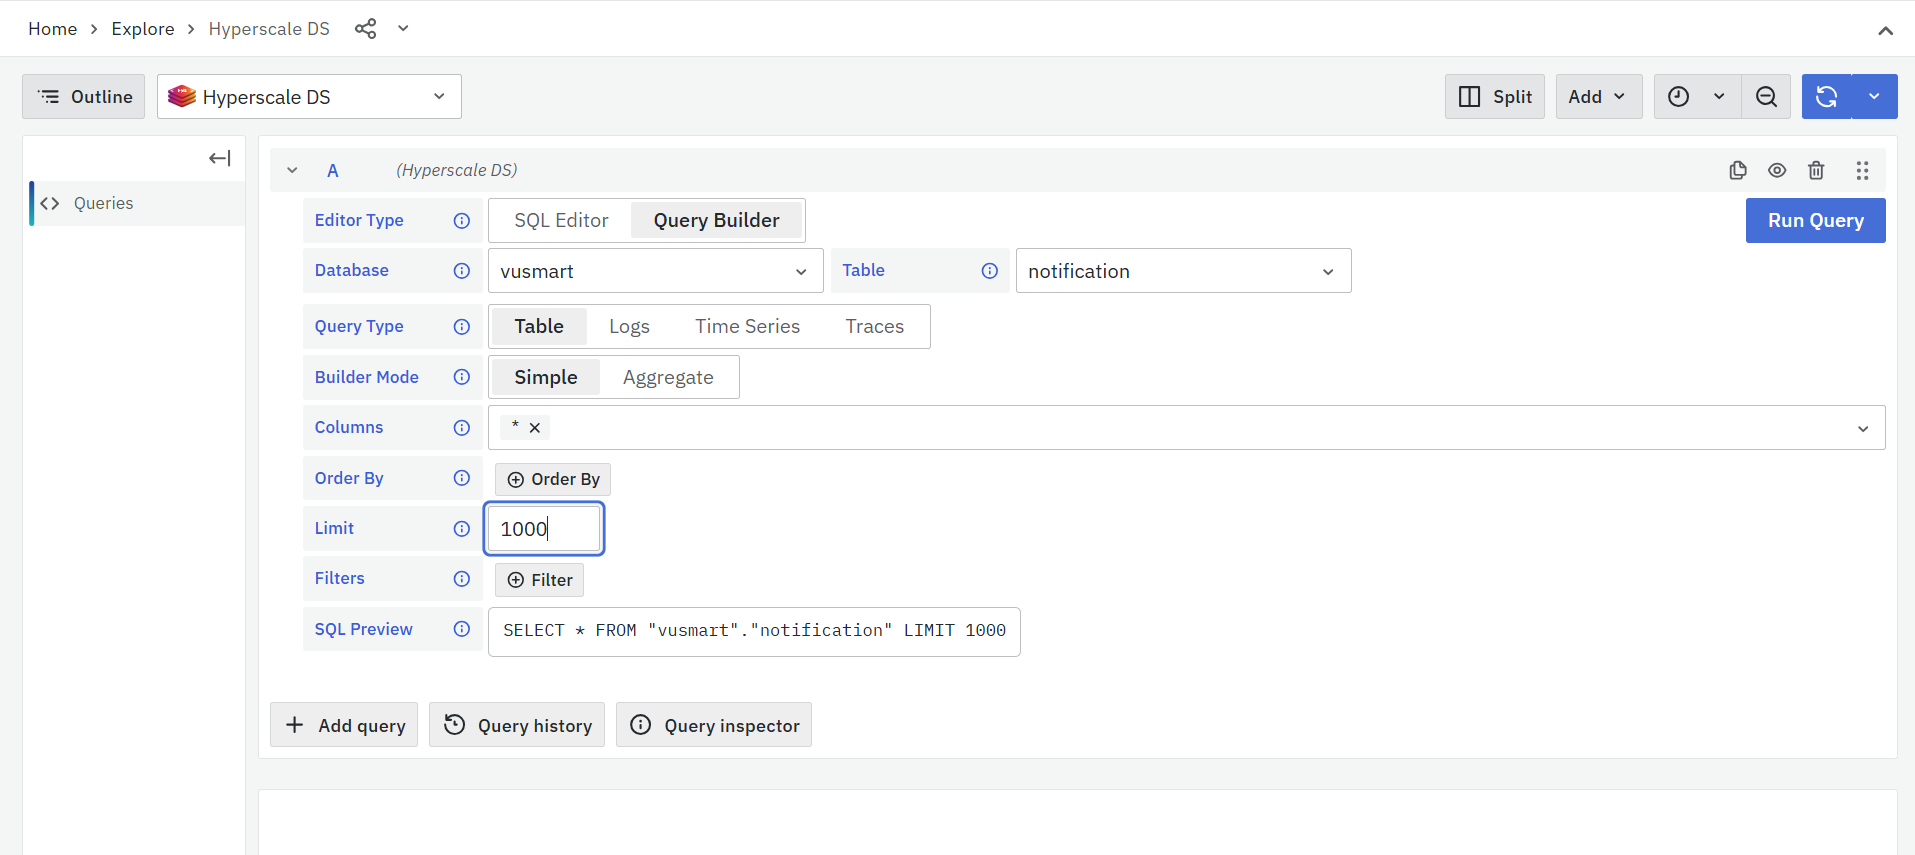Toggle visibility of query A with eye icon
The image size is (1915, 855).
coord(1777,170)
